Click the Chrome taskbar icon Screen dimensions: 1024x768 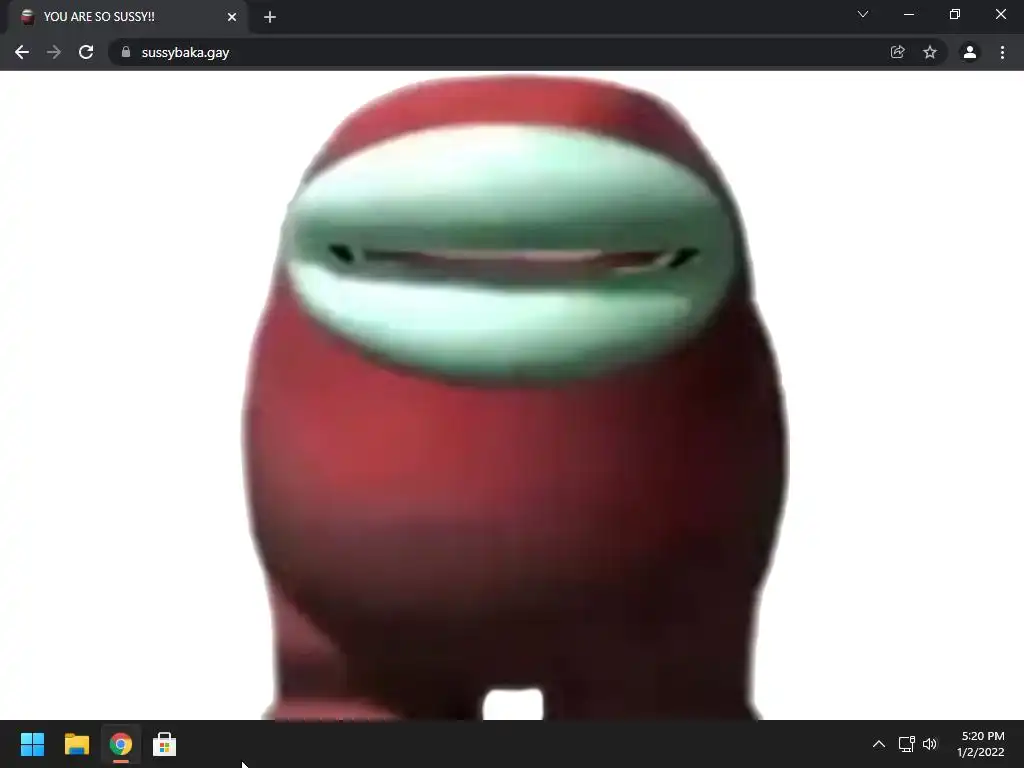(121, 744)
